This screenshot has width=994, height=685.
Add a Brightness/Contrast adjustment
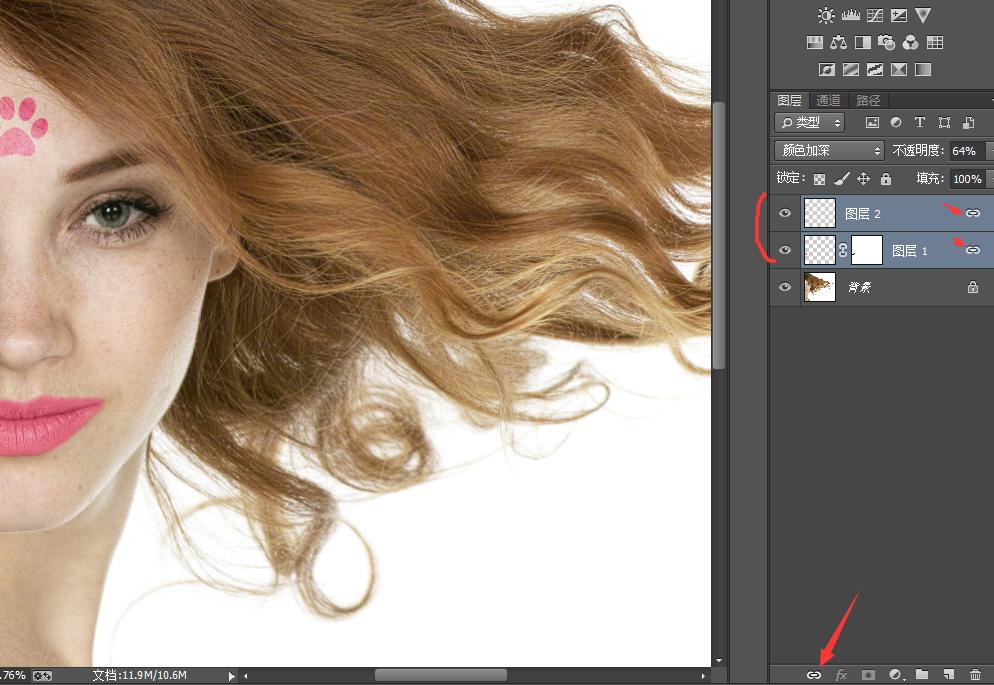[826, 15]
